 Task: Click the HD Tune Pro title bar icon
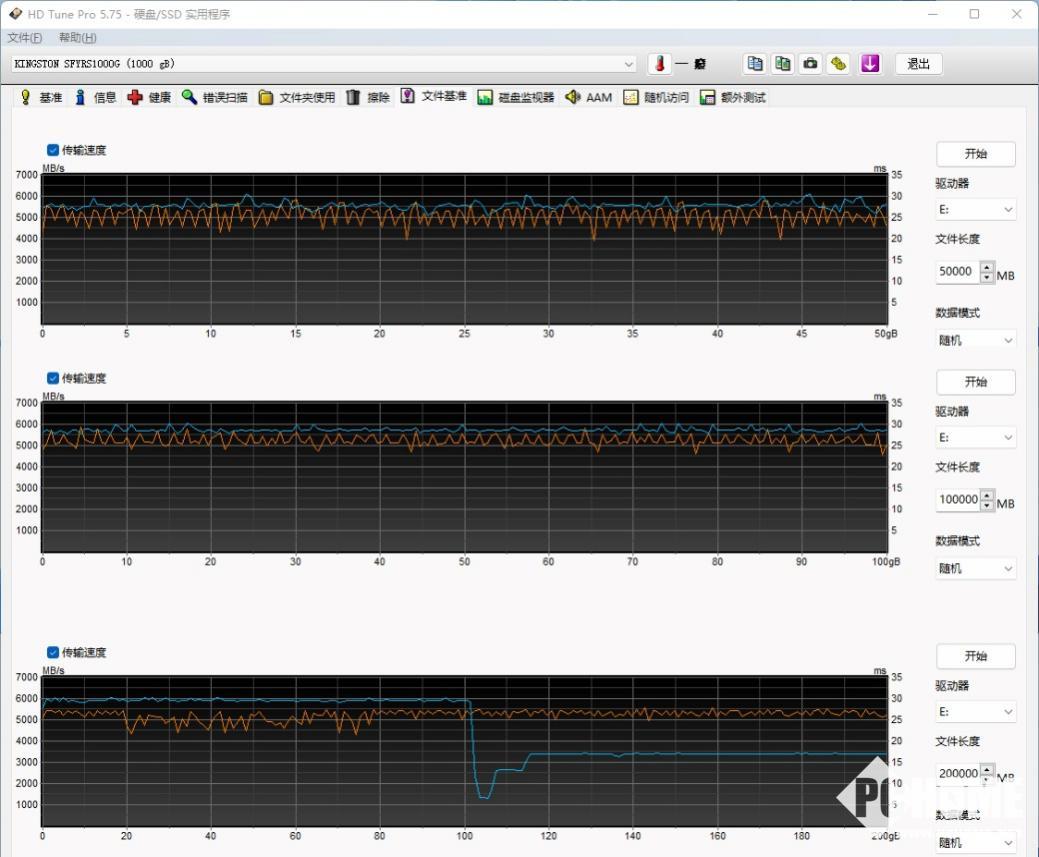(x=15, y=13)
